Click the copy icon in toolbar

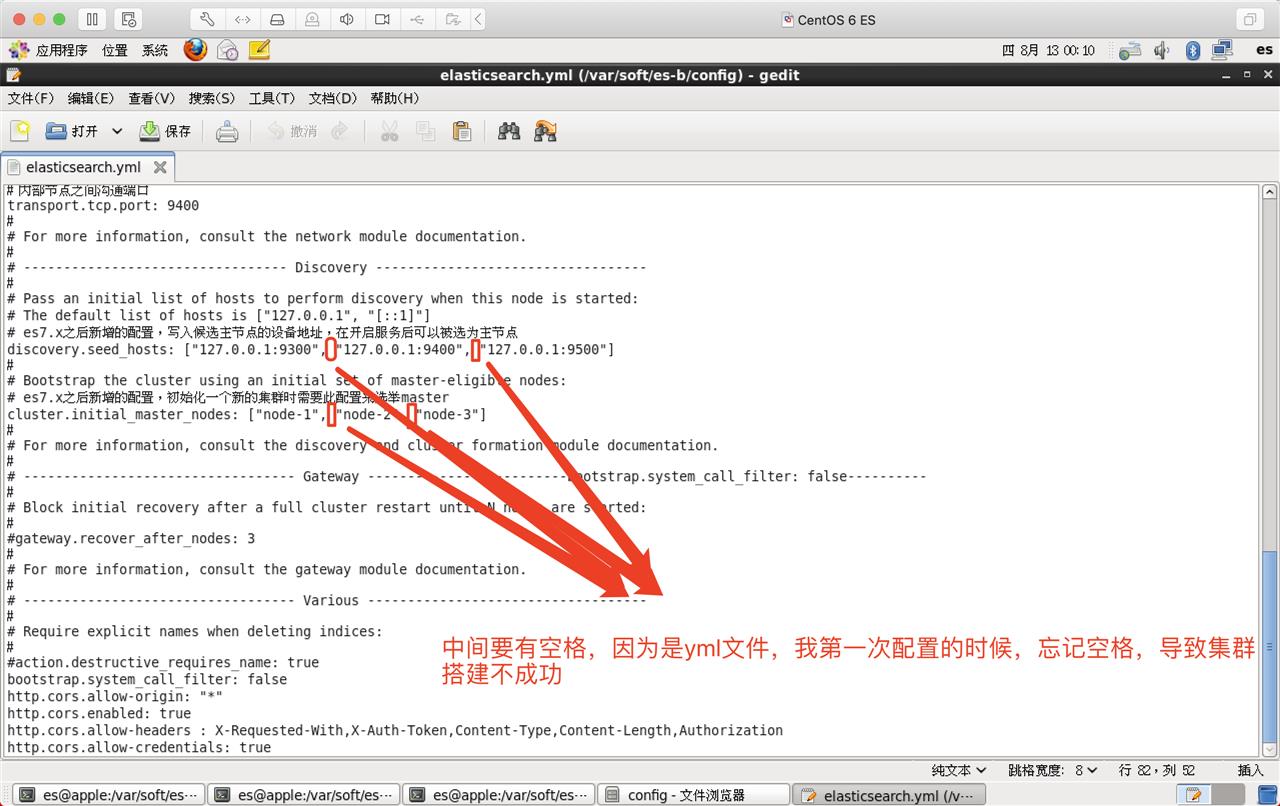pyautogui.click(x=425, y=131)
